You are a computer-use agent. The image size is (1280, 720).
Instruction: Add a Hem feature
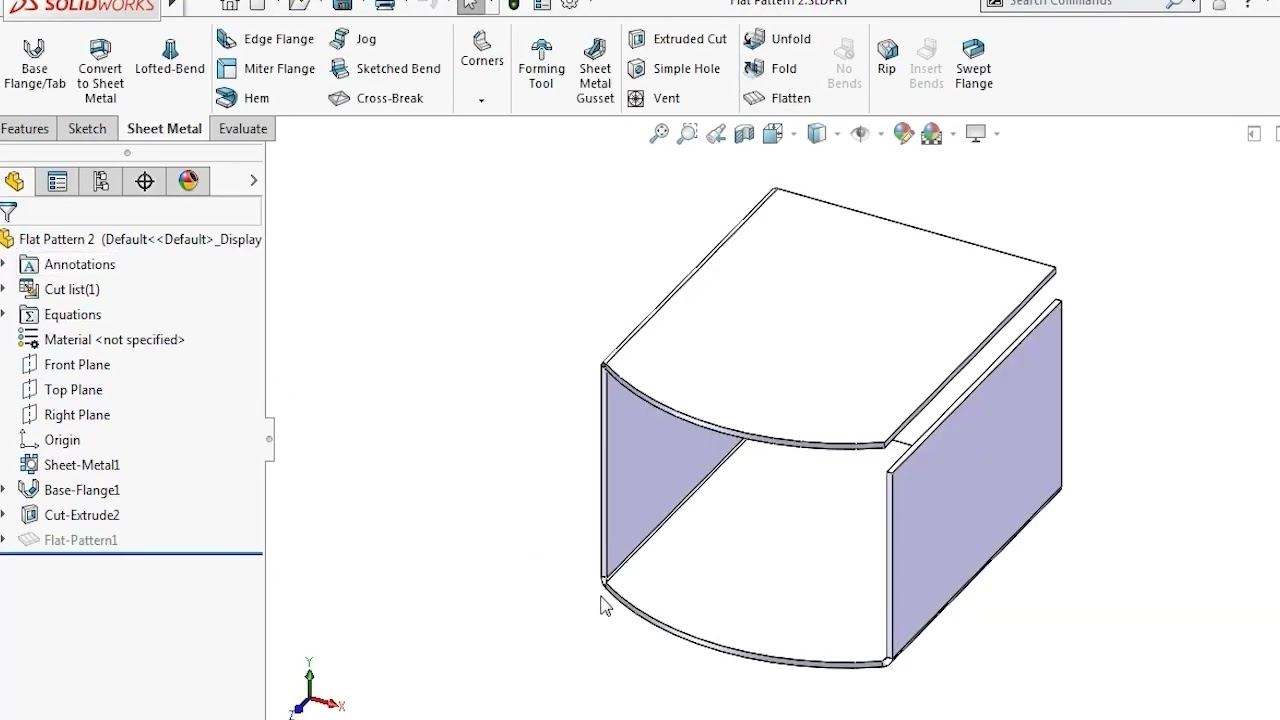[243, 98]
